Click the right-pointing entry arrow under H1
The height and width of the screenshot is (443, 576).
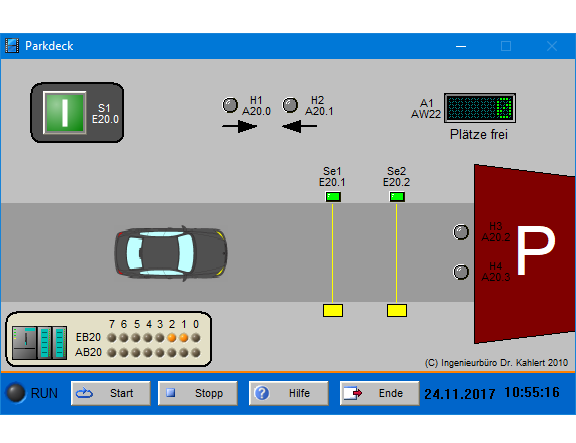pos(240,126)
